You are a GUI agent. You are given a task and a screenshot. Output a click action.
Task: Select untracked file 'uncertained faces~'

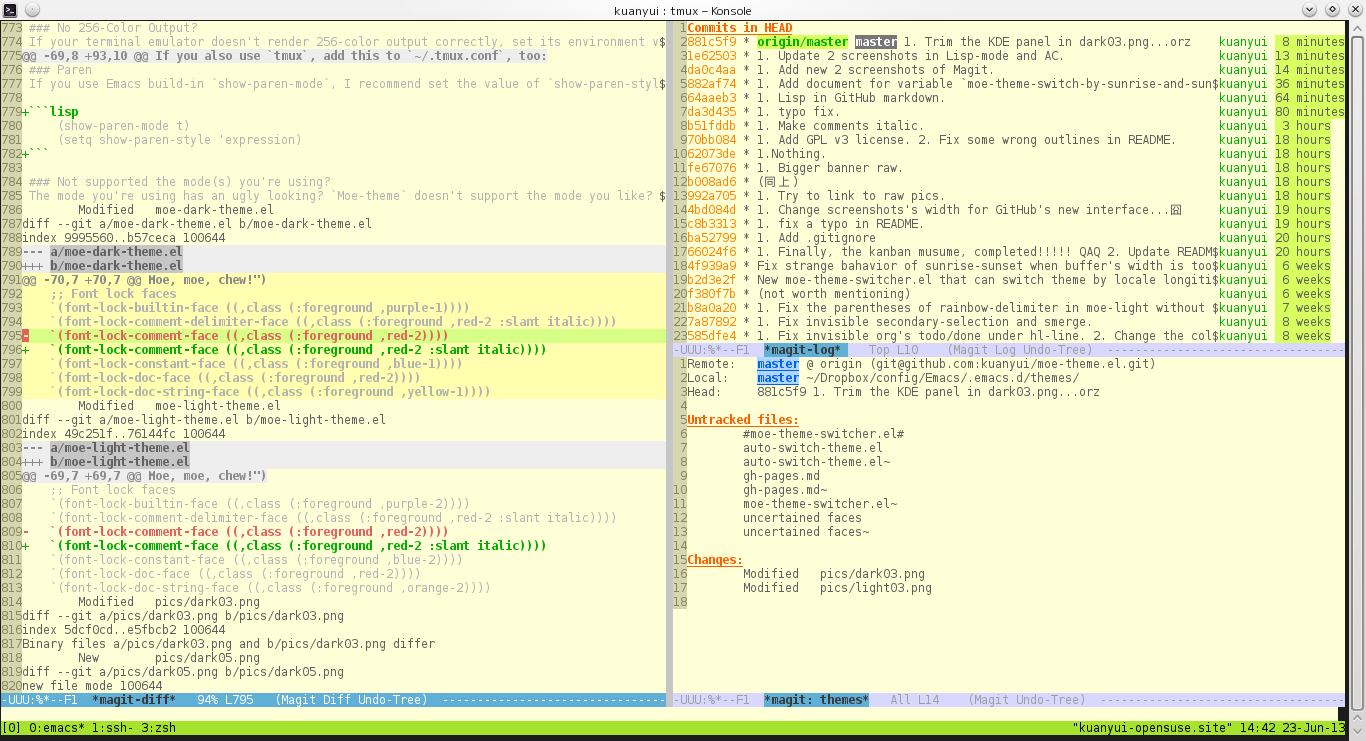coord(806,532)
